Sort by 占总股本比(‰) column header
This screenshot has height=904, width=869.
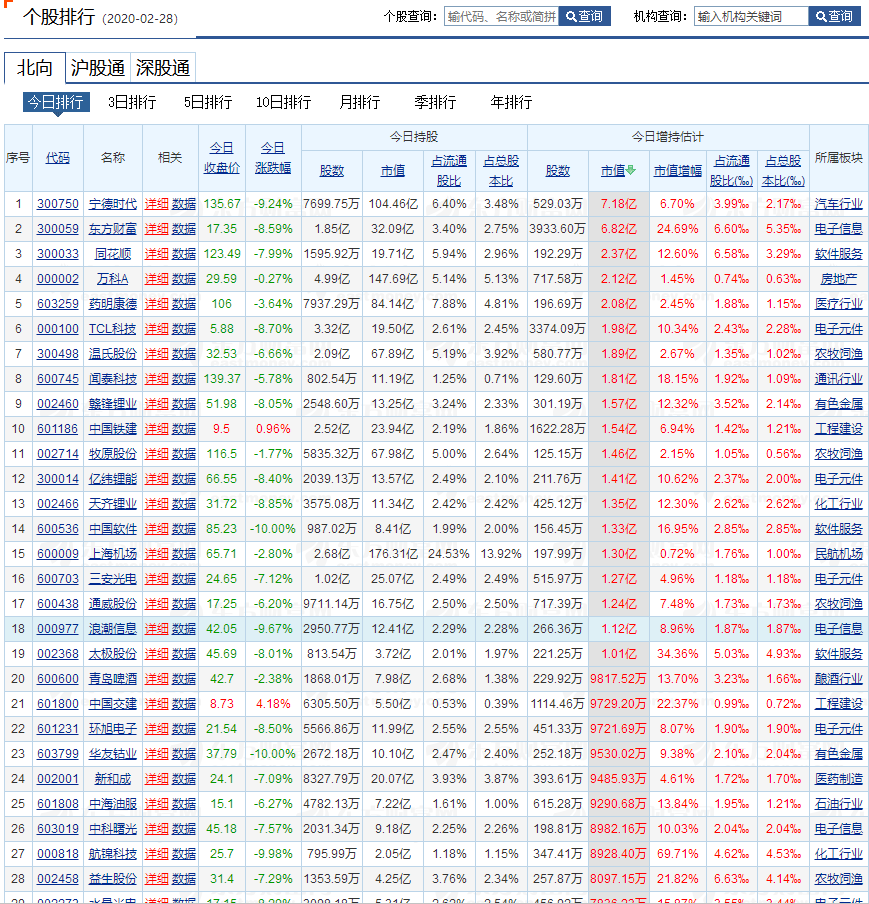pos(783,171)
